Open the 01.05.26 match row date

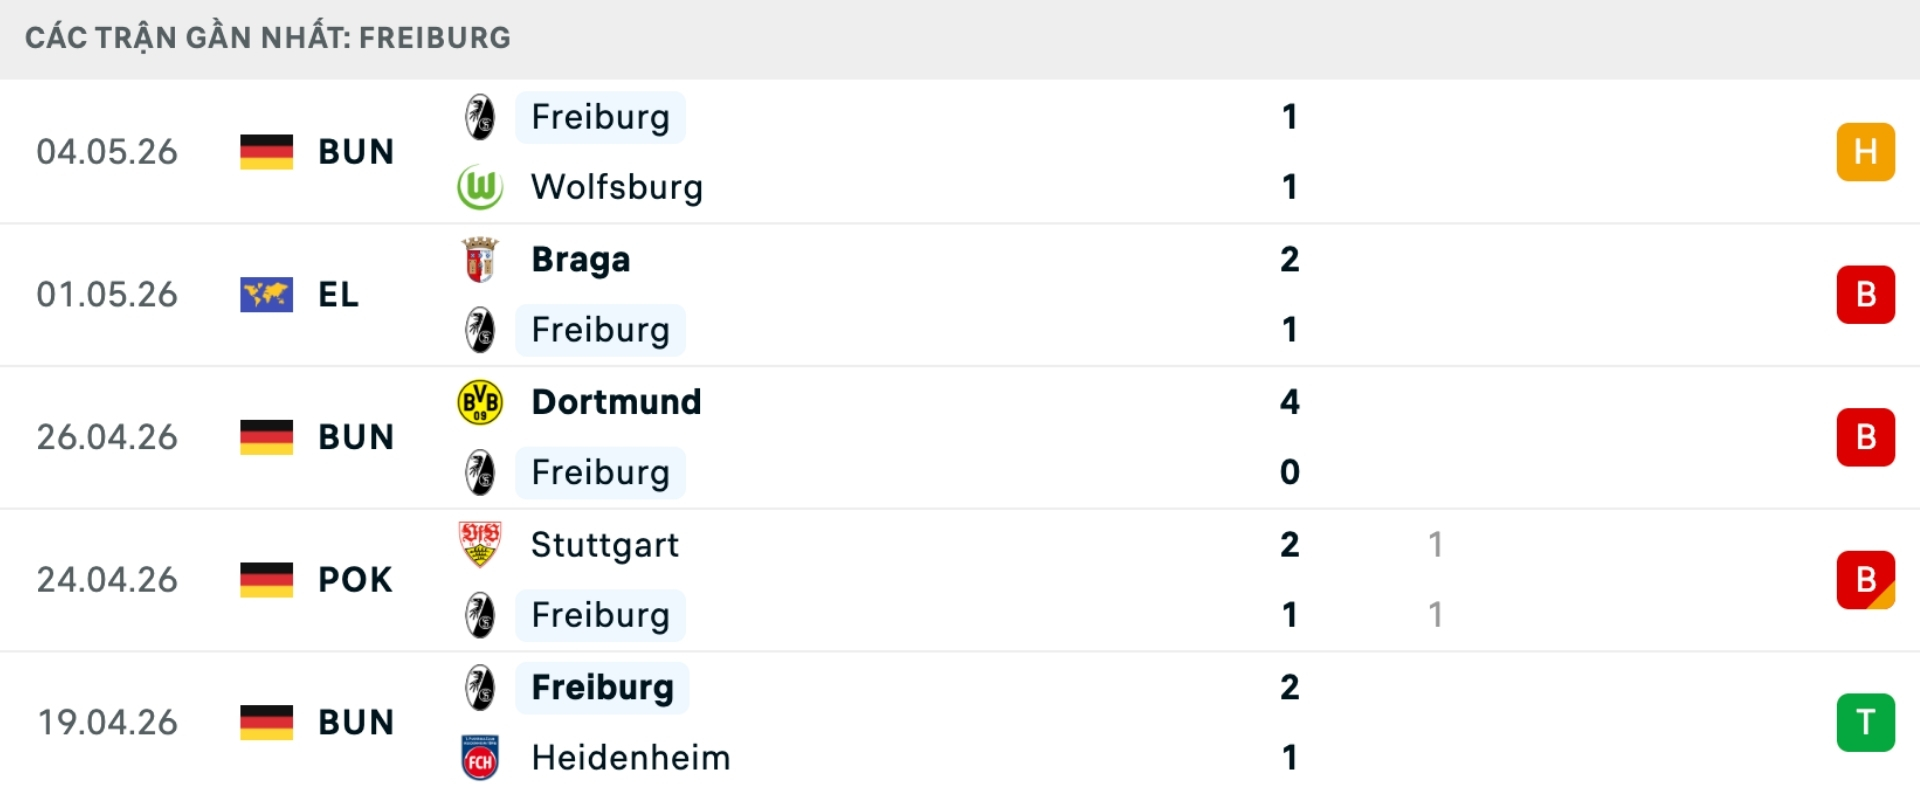[x=107, y=295]
